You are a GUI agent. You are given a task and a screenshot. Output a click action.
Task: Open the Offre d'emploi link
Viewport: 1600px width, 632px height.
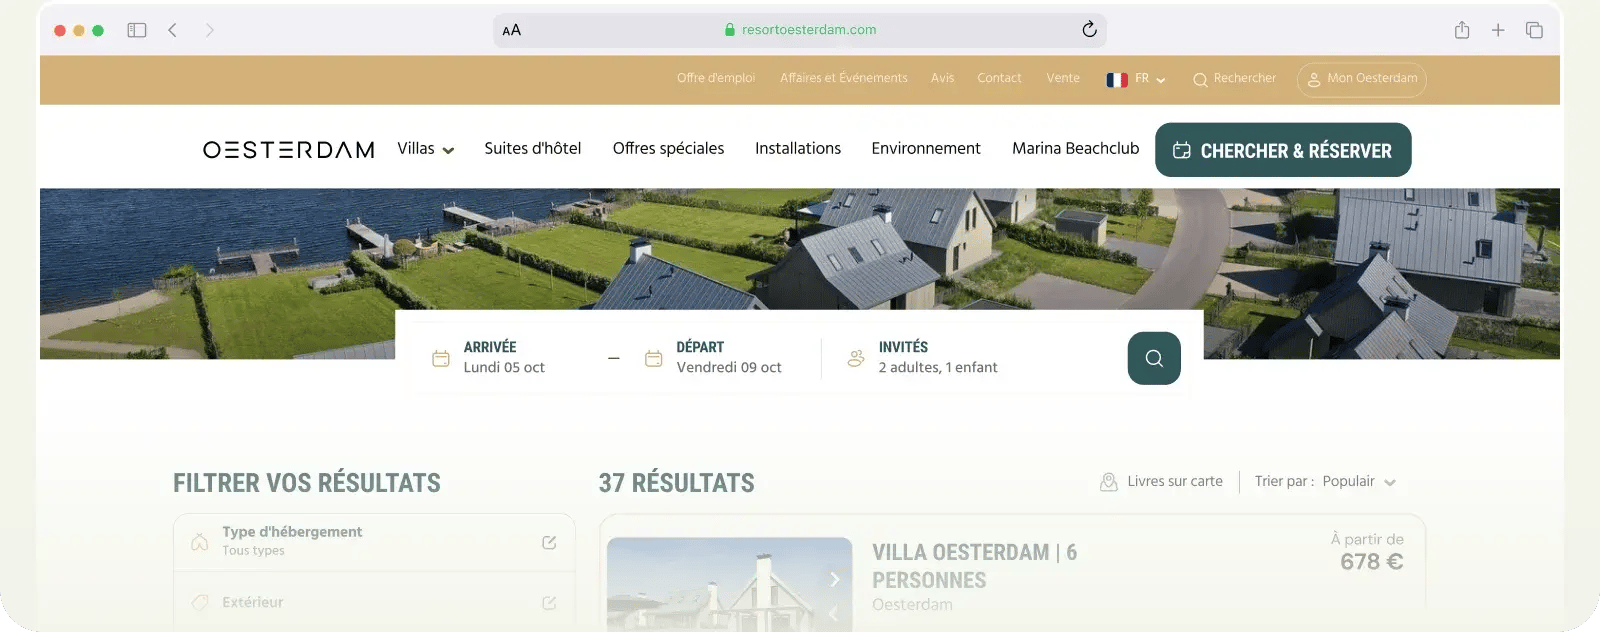coord(716,78)
